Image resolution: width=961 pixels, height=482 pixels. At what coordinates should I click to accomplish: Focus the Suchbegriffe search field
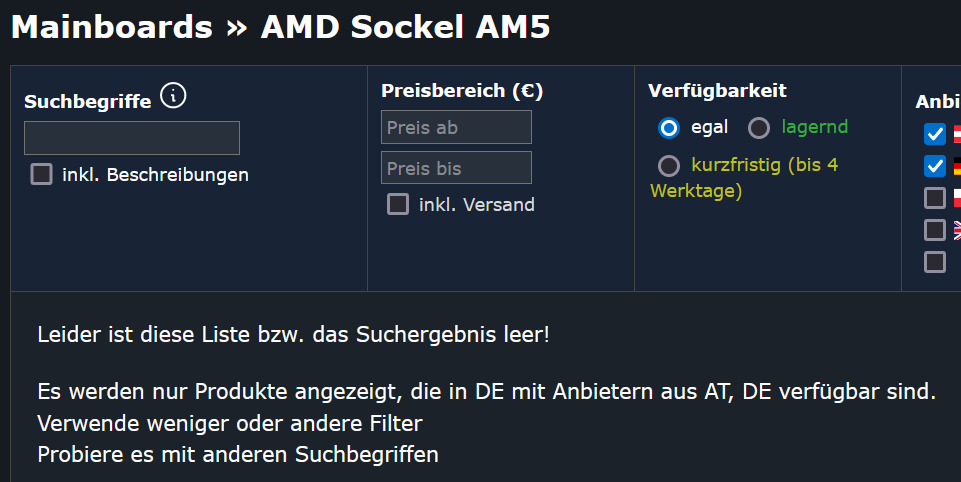pyautogui.click(x=132, y=138)
